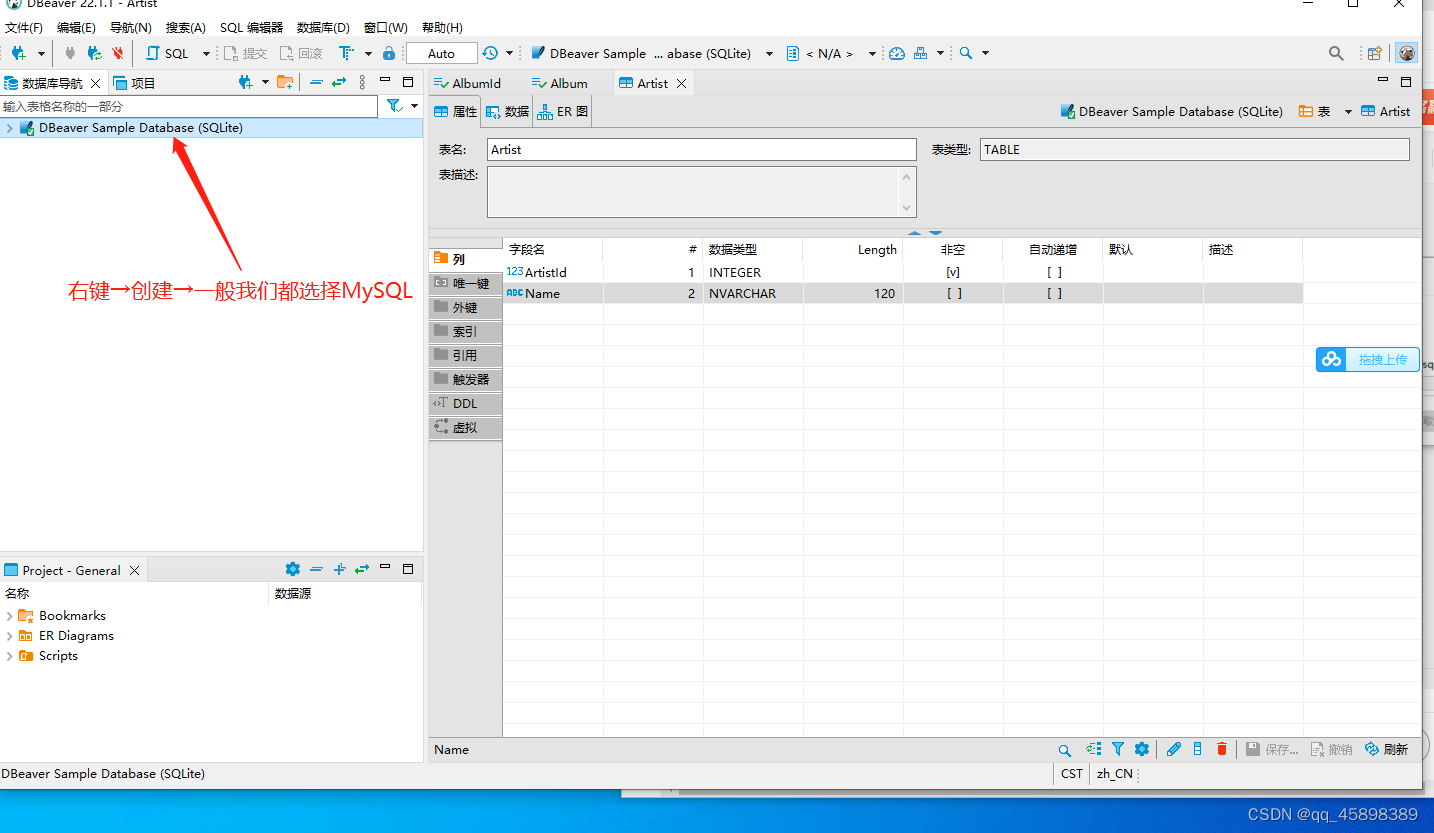Open the SQL editor button
The width and height of the screenshot is (1434, 833).
coord(168,53)
